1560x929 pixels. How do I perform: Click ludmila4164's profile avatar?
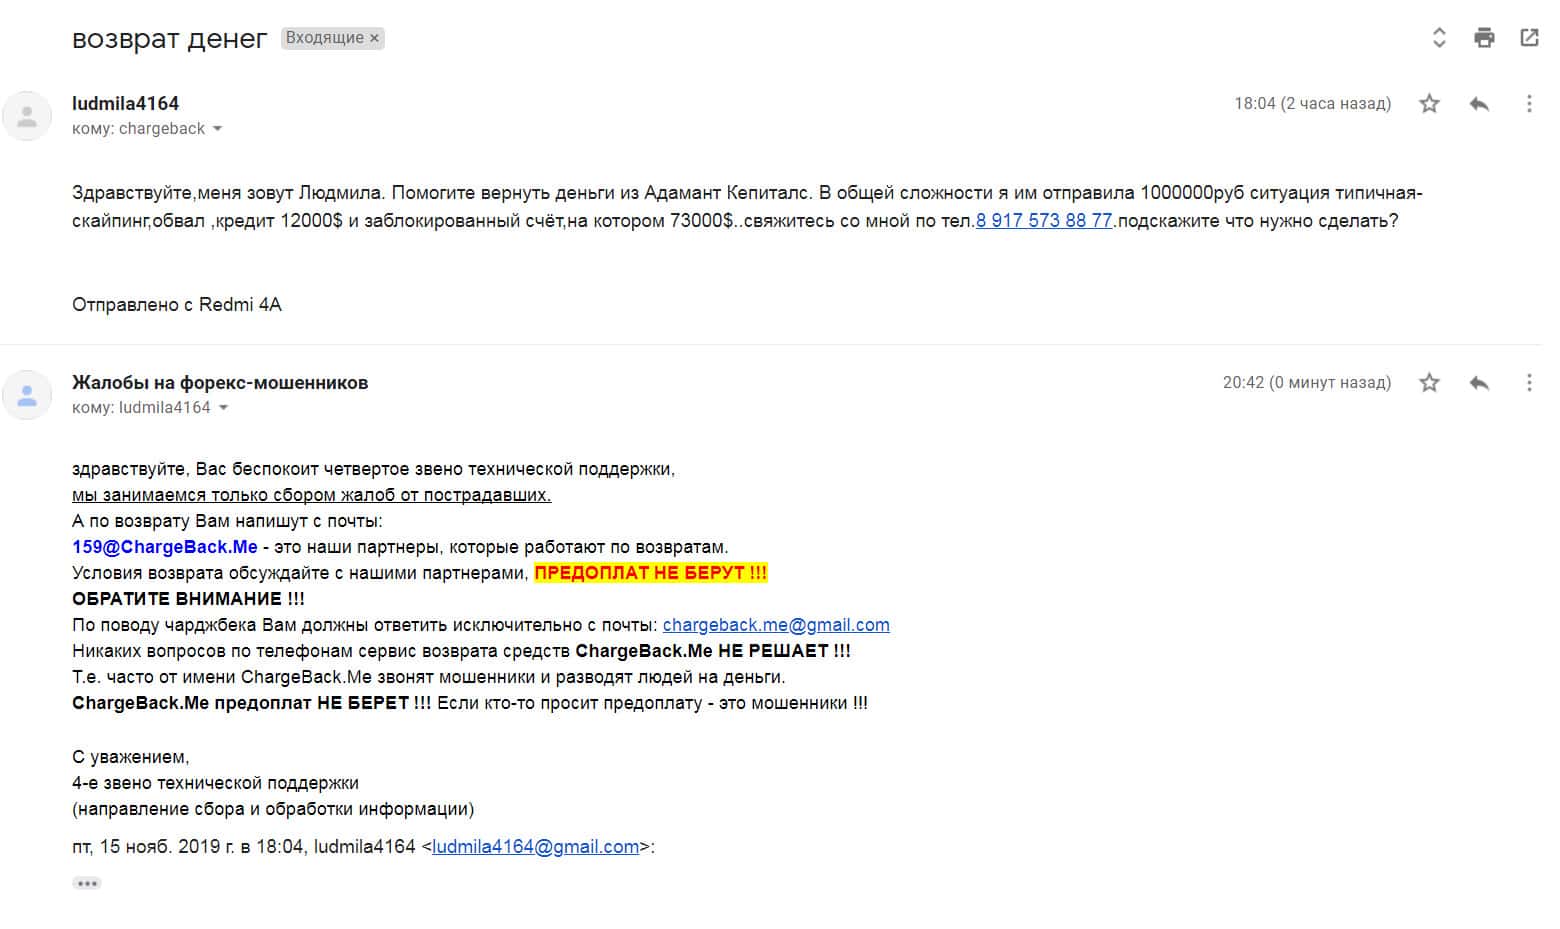(27, 116)
